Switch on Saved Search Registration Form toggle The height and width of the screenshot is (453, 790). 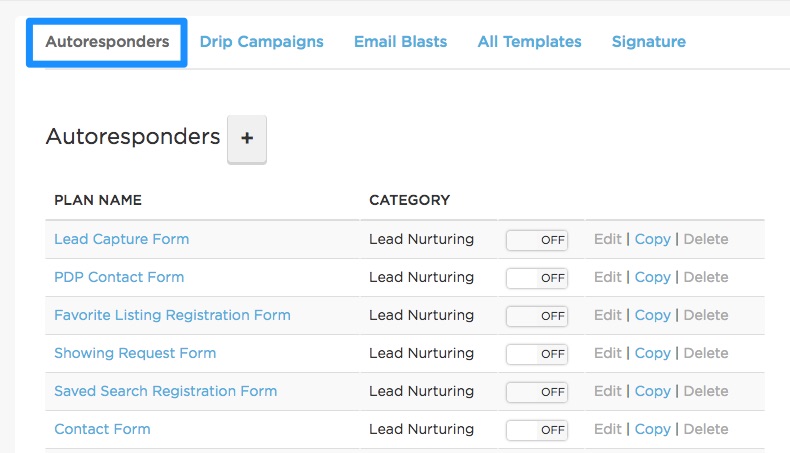coord(537,392)
